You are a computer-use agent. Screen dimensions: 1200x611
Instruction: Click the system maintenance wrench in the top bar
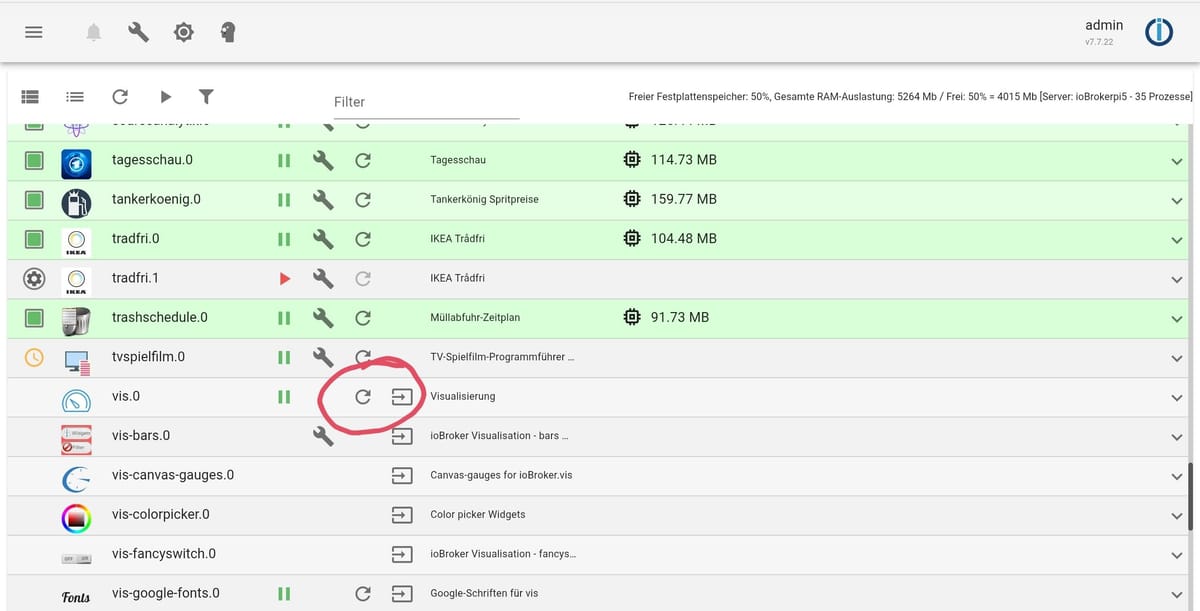[x=138, y=31]
